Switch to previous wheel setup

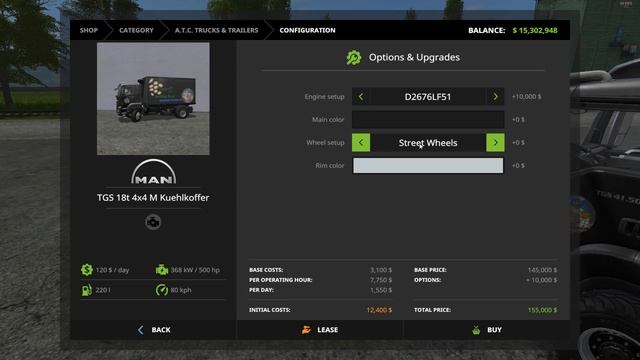[x=361, y=142]
